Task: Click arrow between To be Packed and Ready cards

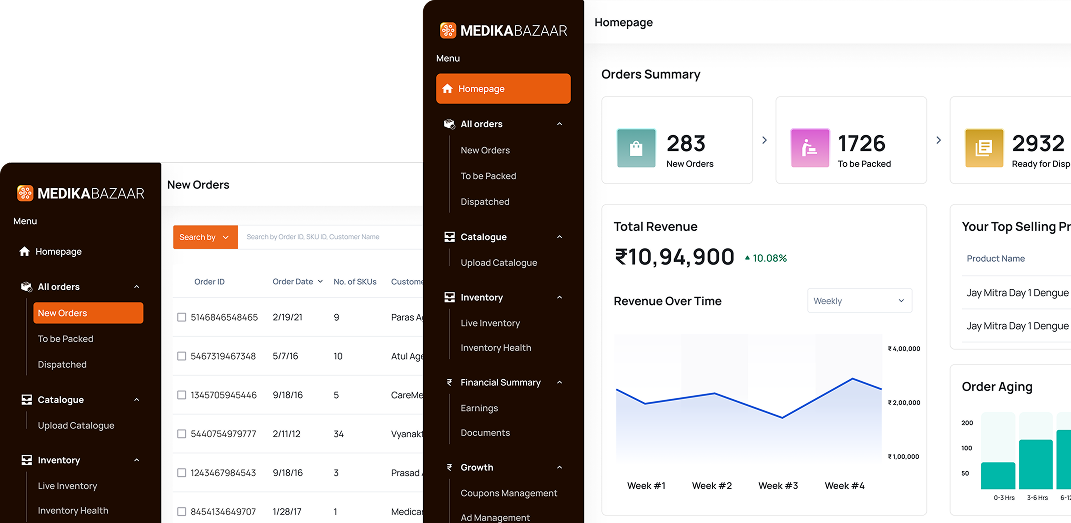Action: point(938,140)
